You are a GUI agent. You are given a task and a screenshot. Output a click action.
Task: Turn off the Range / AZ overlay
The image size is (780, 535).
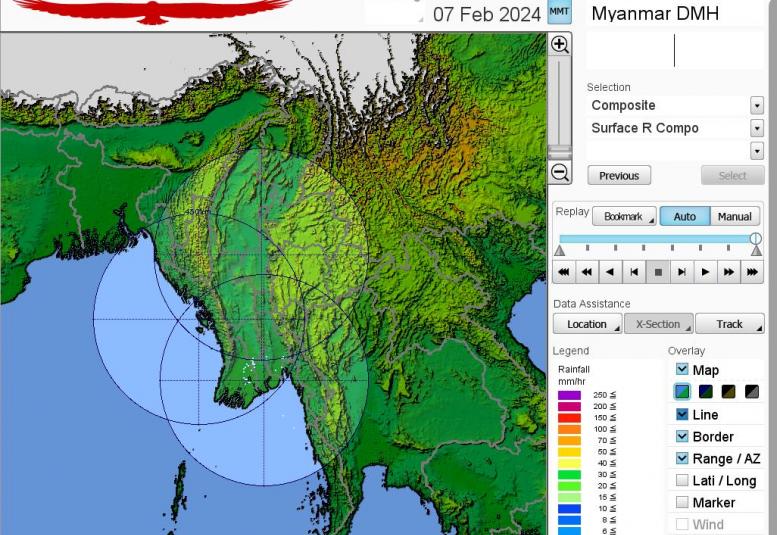(x=682, y=459)
